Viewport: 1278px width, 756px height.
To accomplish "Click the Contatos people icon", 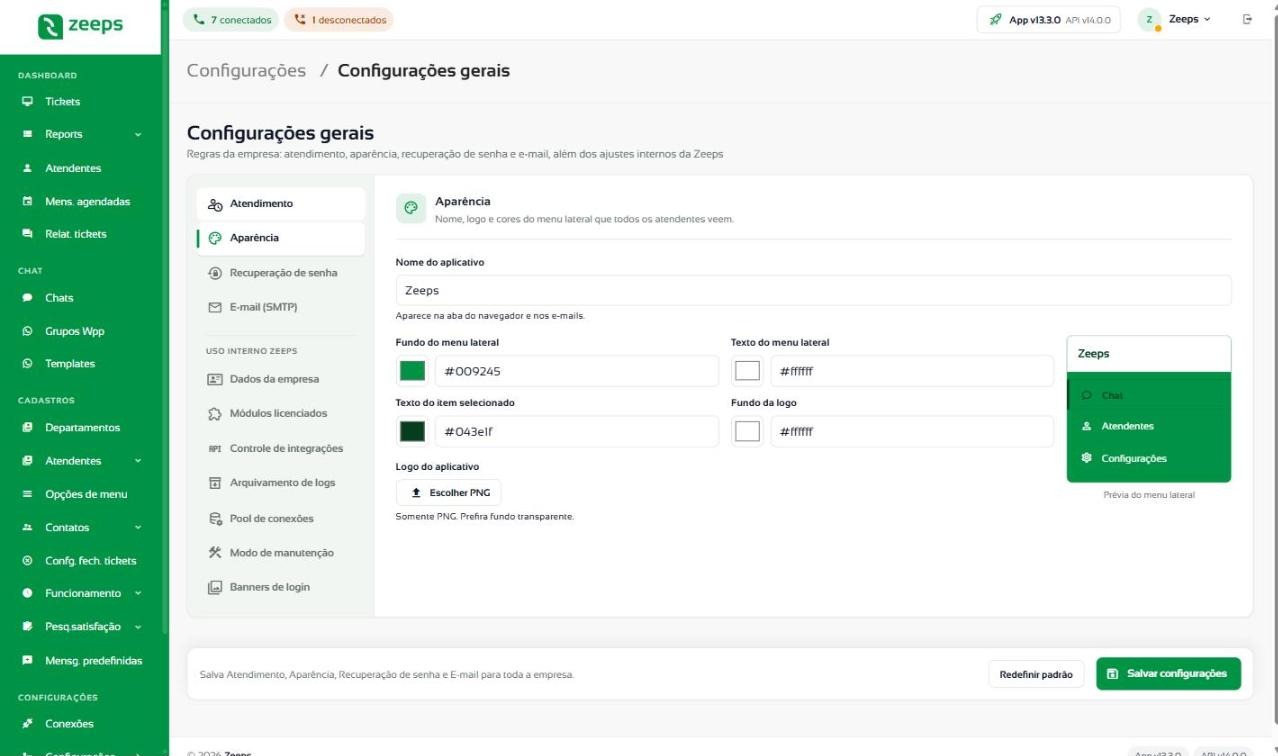I will tap(27, 527).
